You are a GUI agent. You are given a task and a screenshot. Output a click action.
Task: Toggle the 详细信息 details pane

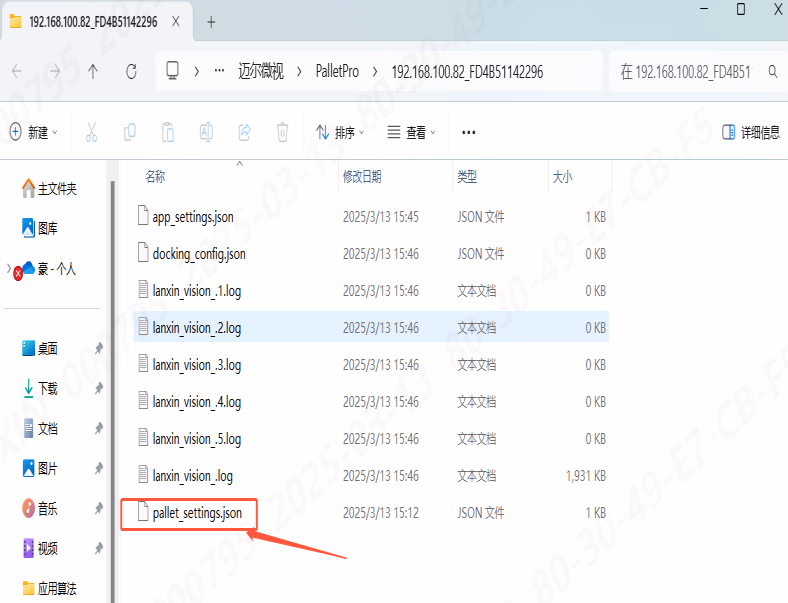(751, 133)
